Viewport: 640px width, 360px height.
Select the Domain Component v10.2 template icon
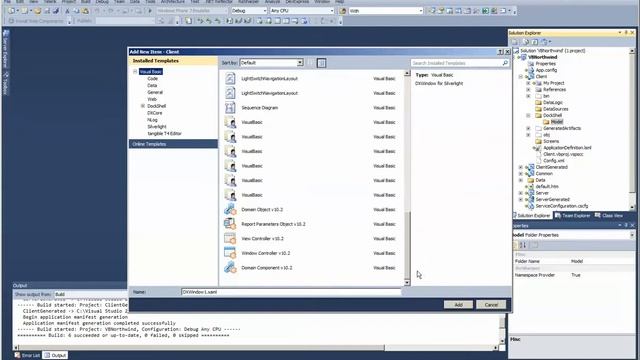click(x=230, y=268)
